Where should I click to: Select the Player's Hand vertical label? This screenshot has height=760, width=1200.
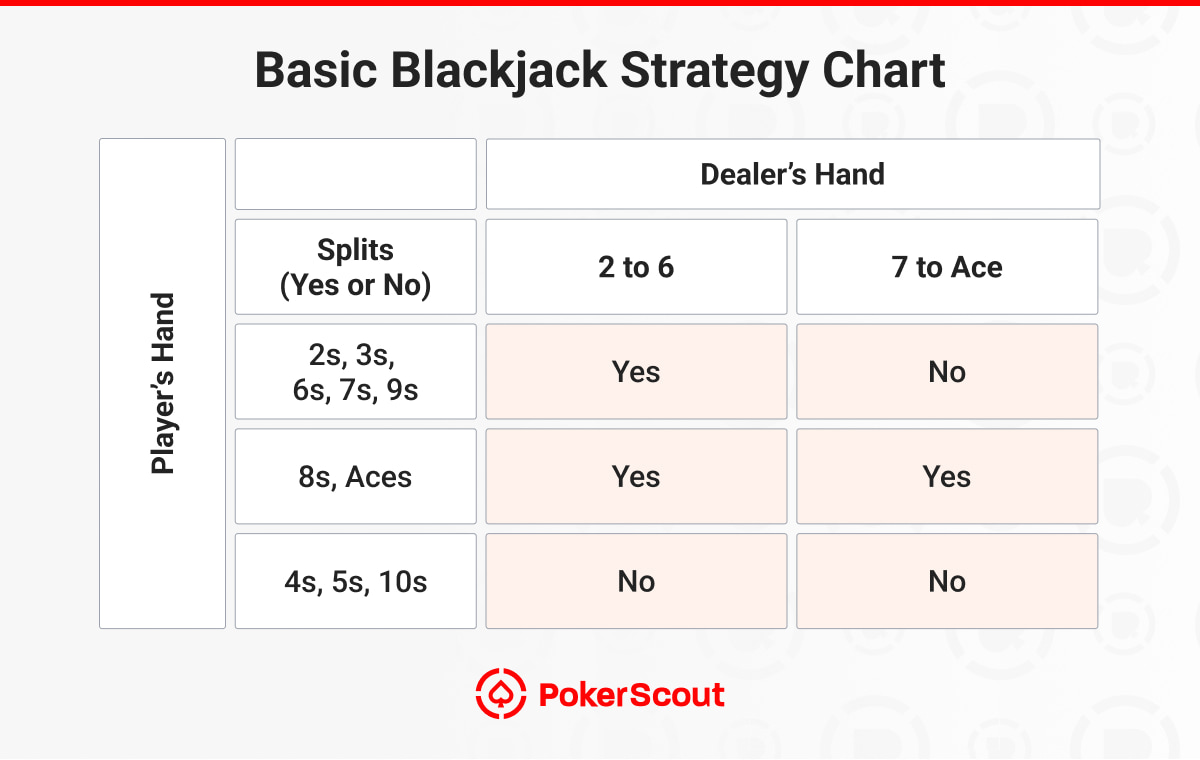point(162,383)
